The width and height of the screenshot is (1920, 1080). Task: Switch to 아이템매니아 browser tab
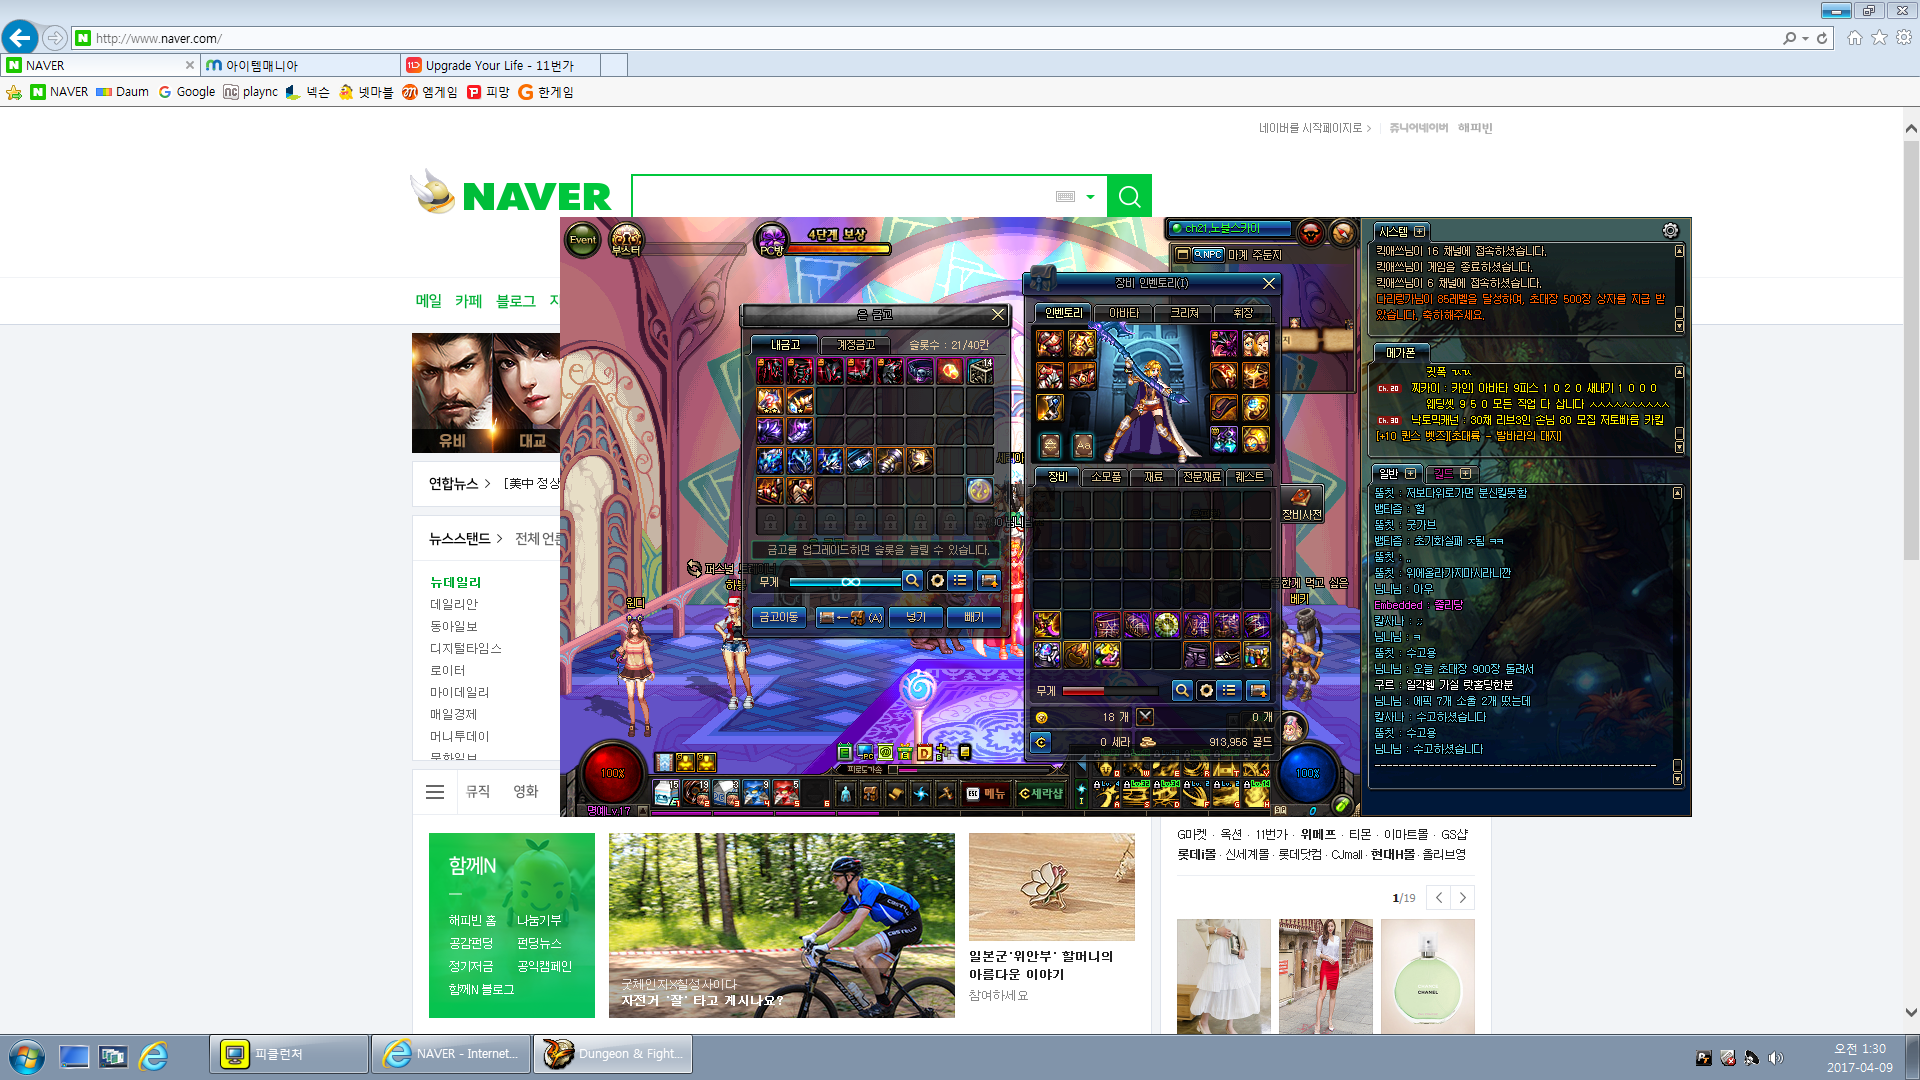tap(300, 65)
